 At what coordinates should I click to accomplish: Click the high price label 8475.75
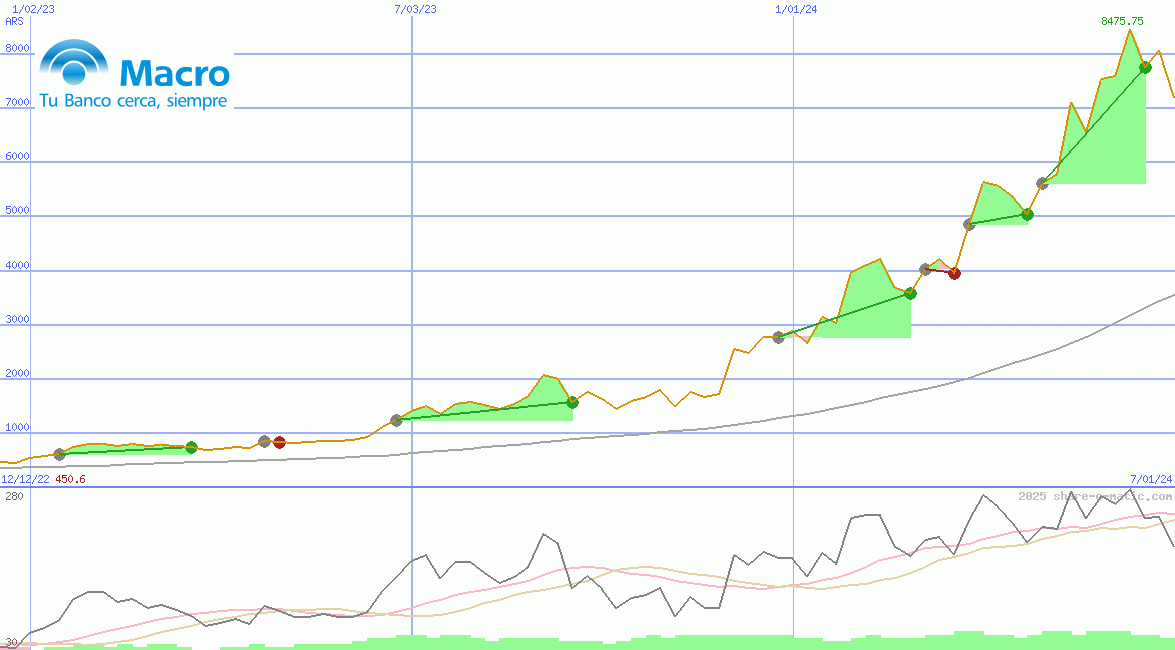[1123, 20]
